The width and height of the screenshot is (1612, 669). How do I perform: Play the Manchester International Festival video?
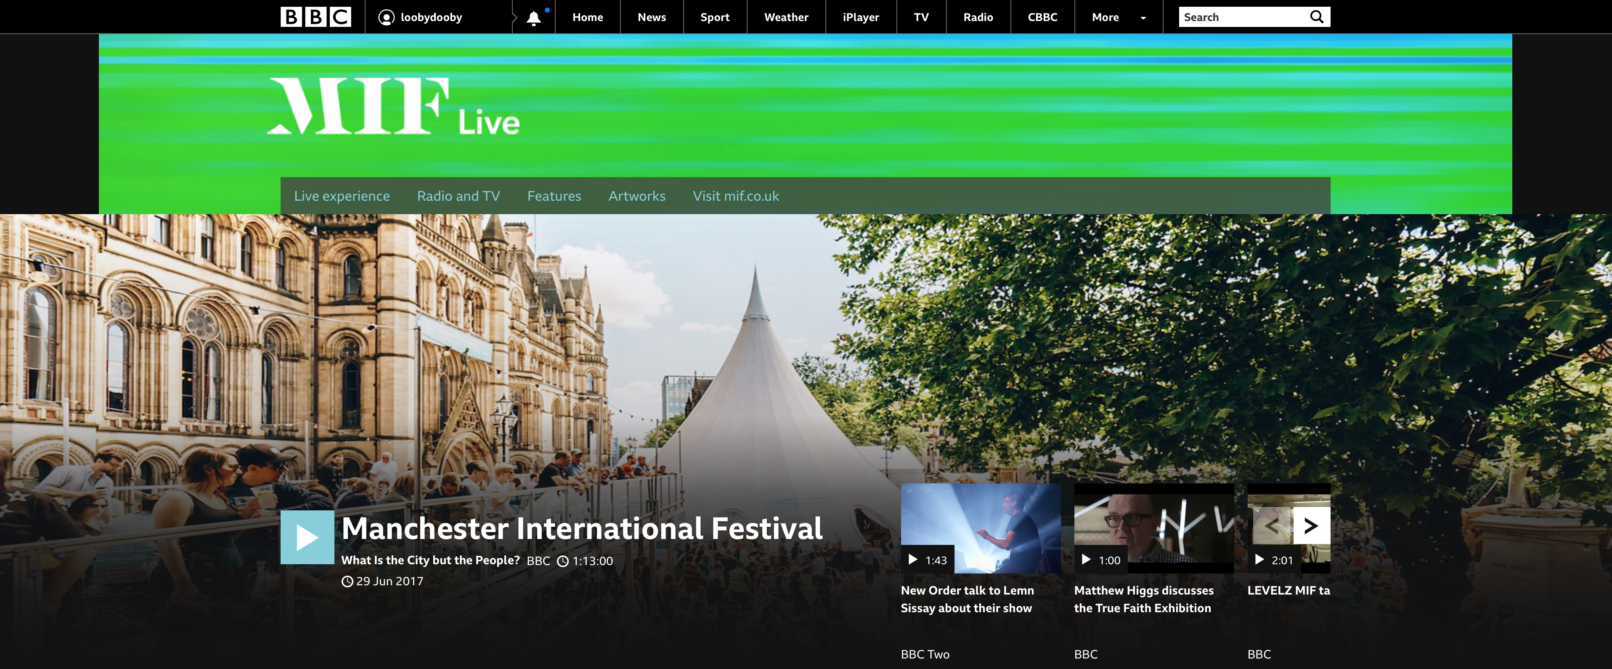307,538
